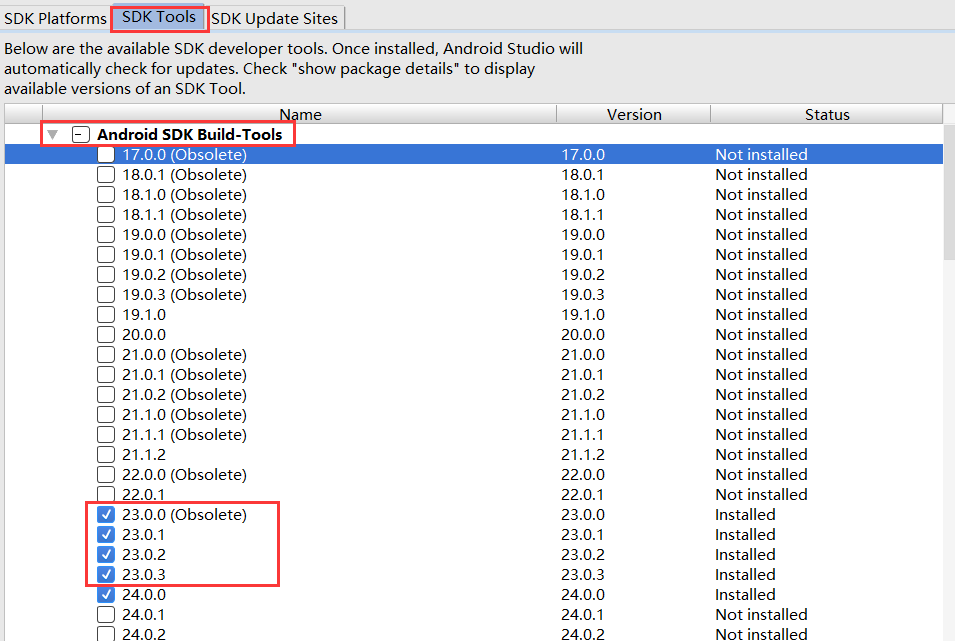Click version cell '21.1.1'
Screen dimensions: 955x641
click(583, 434)
